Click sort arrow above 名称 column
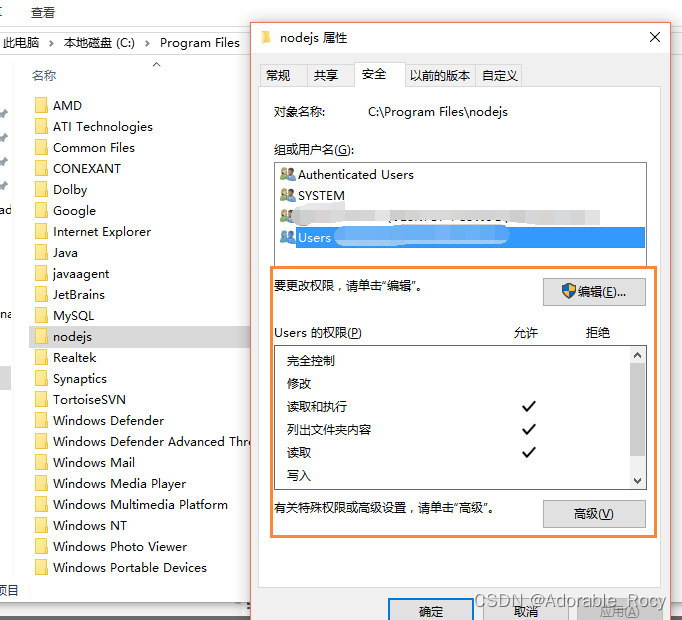This screenshot has width=682, height=620. point(157,64)
